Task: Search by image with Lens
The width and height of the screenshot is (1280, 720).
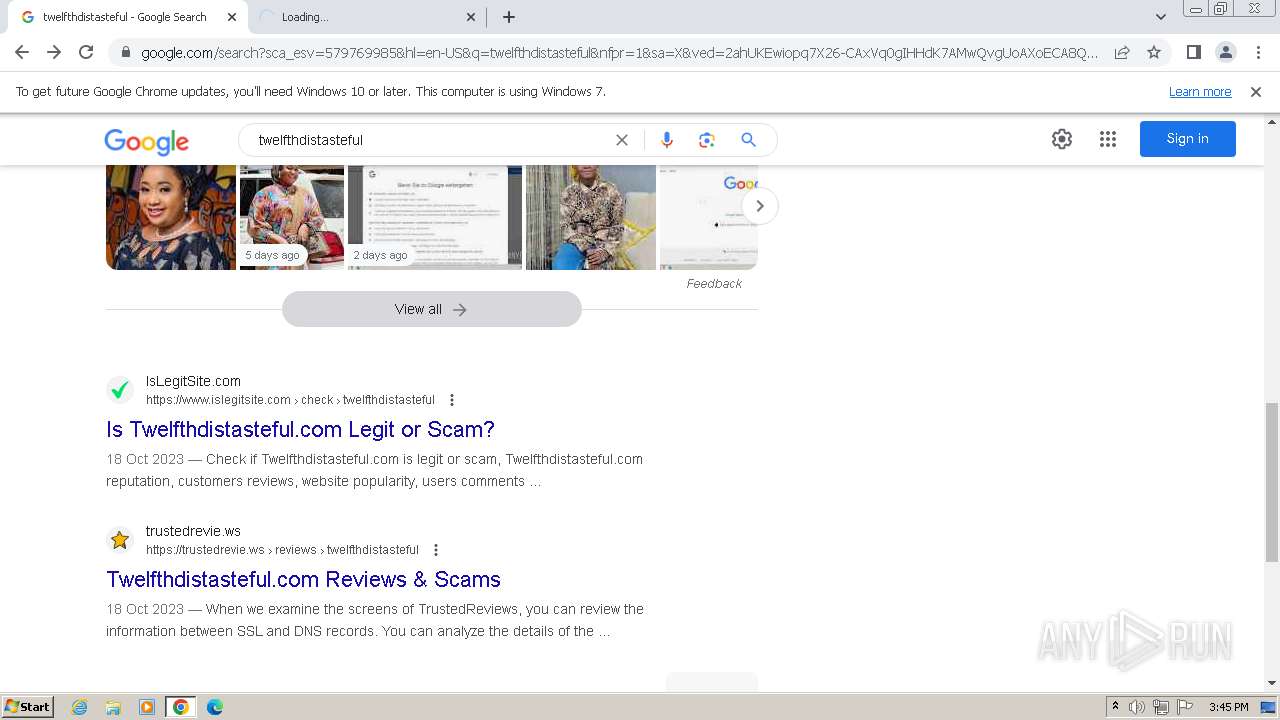Action: 707,140
